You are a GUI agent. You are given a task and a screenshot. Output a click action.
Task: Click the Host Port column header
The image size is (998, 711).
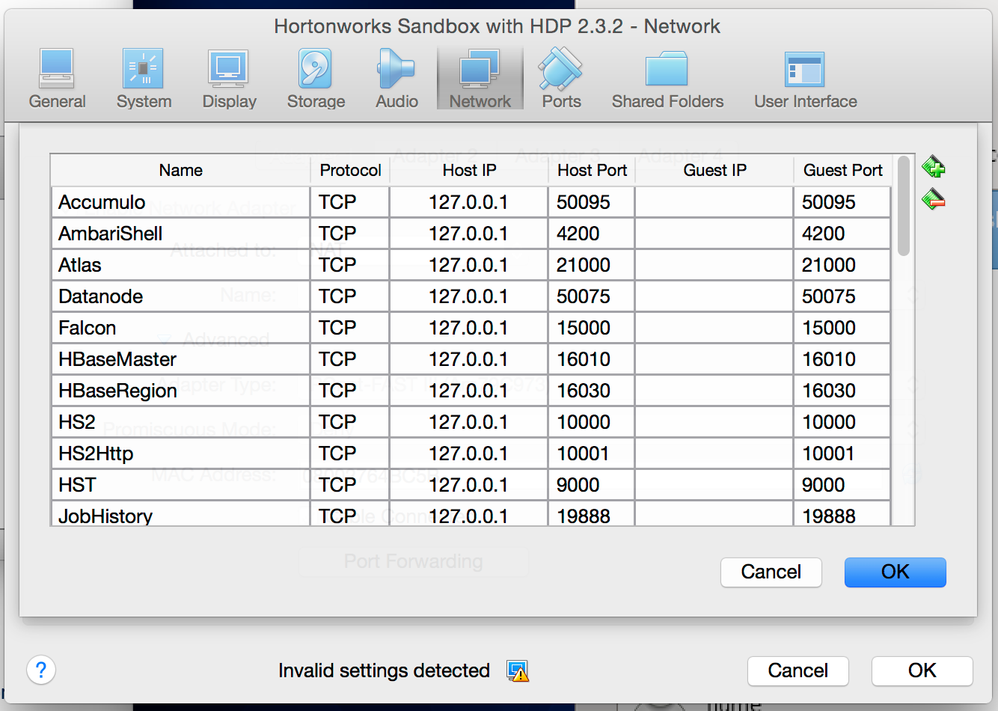(592, 170)
